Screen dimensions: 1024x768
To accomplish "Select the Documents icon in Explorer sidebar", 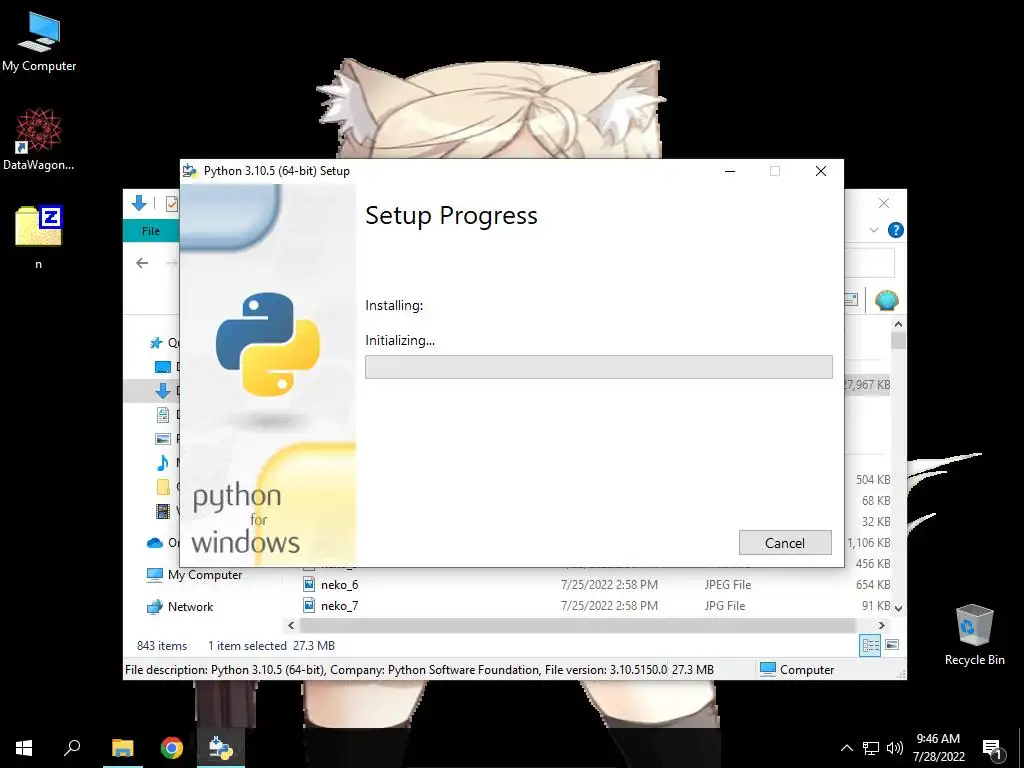I will click(x=163, y=415).
